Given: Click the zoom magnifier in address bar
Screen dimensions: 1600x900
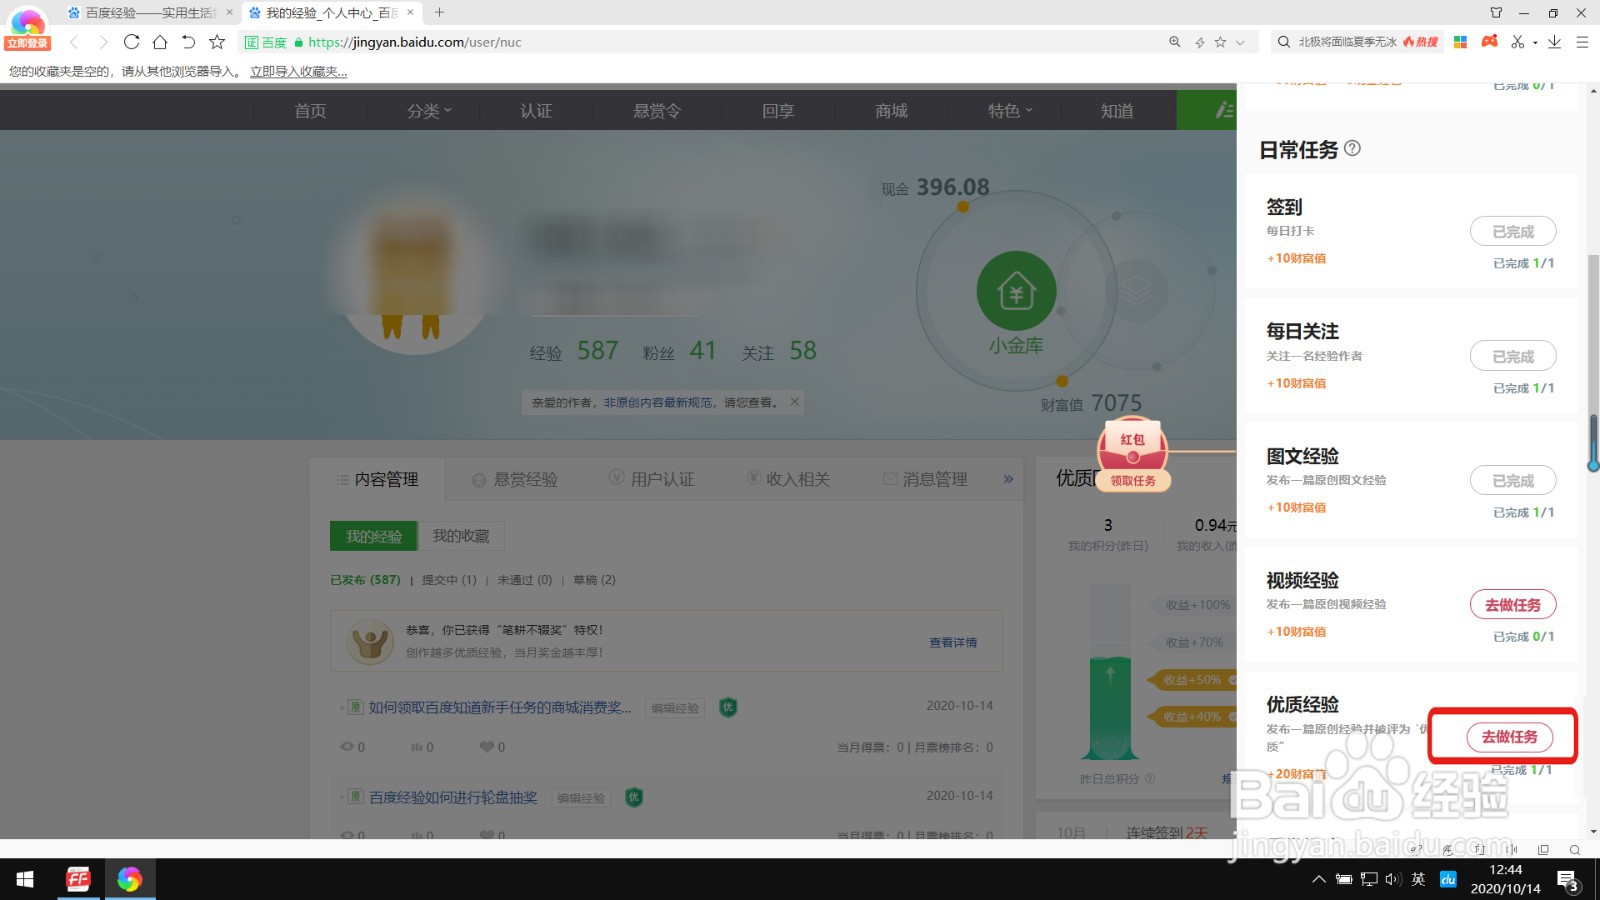Looking at the screenshot, I should [1175, 42].
